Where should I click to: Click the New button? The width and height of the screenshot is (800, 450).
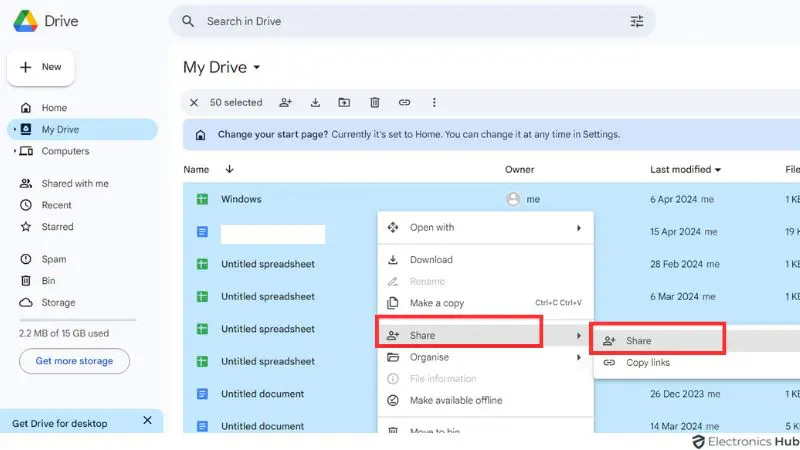click(41, 67)
